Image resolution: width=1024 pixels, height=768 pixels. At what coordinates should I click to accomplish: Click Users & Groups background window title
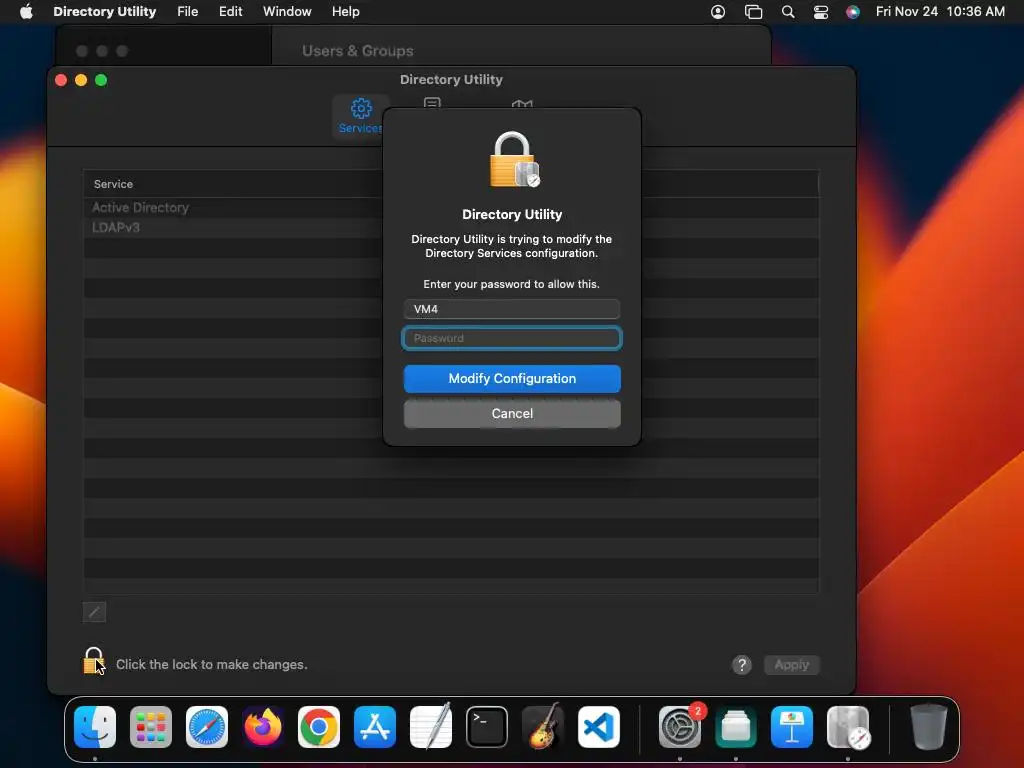(357, 51)
